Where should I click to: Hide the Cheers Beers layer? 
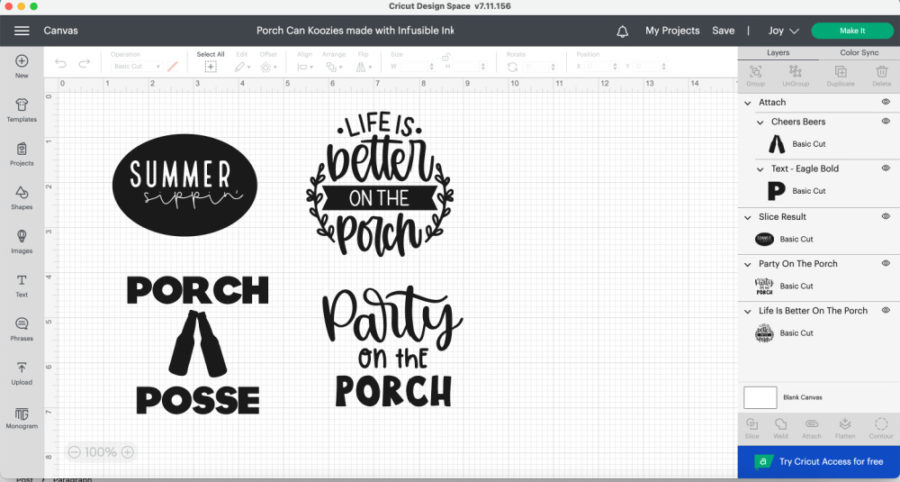[x=885, y=122]
